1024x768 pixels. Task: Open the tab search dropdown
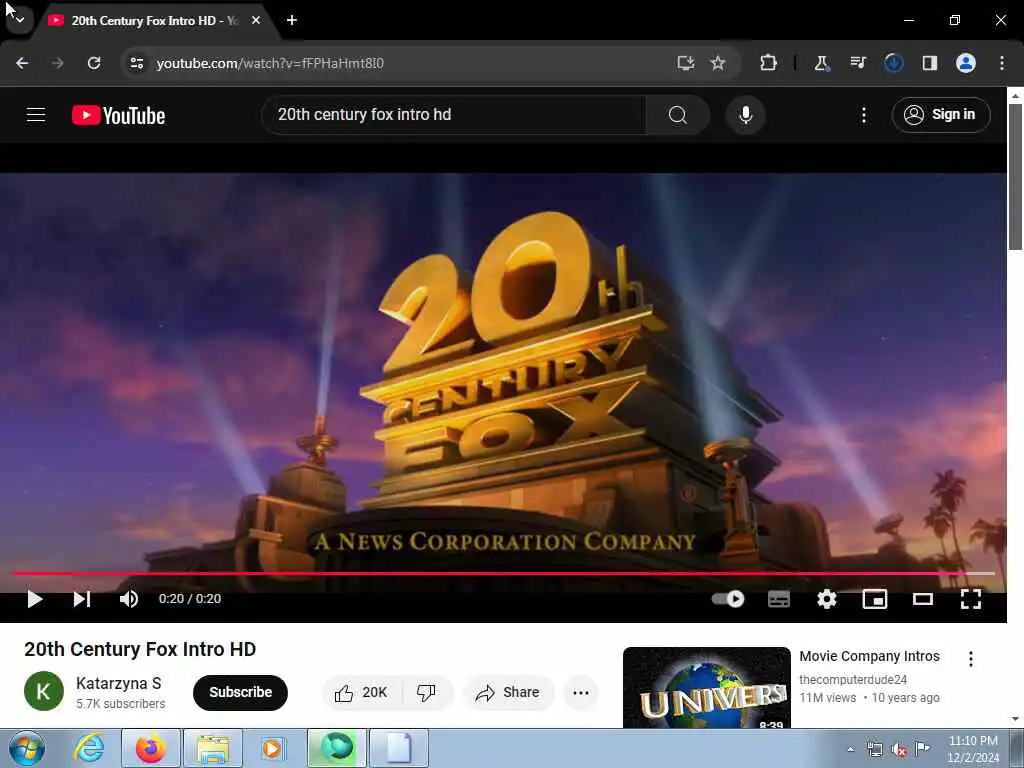point(20,20)
